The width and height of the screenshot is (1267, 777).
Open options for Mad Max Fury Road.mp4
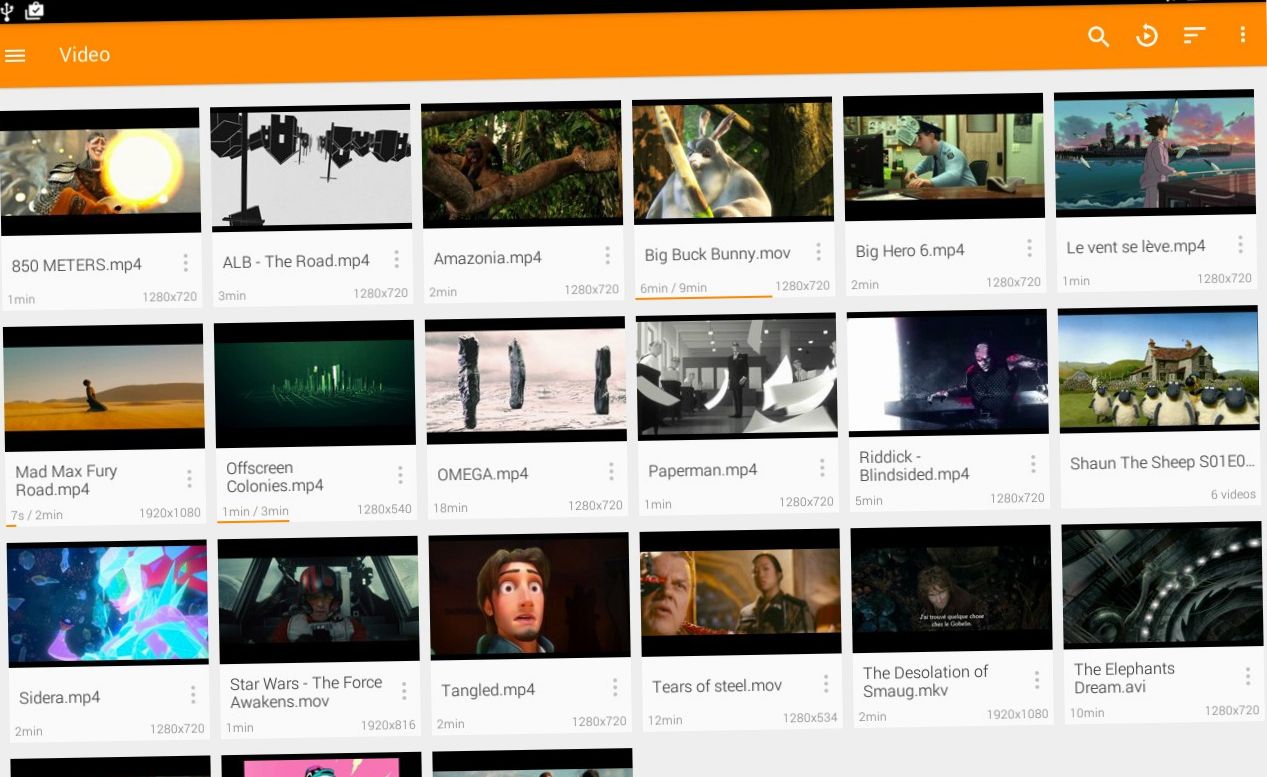(x=190, y=479)
